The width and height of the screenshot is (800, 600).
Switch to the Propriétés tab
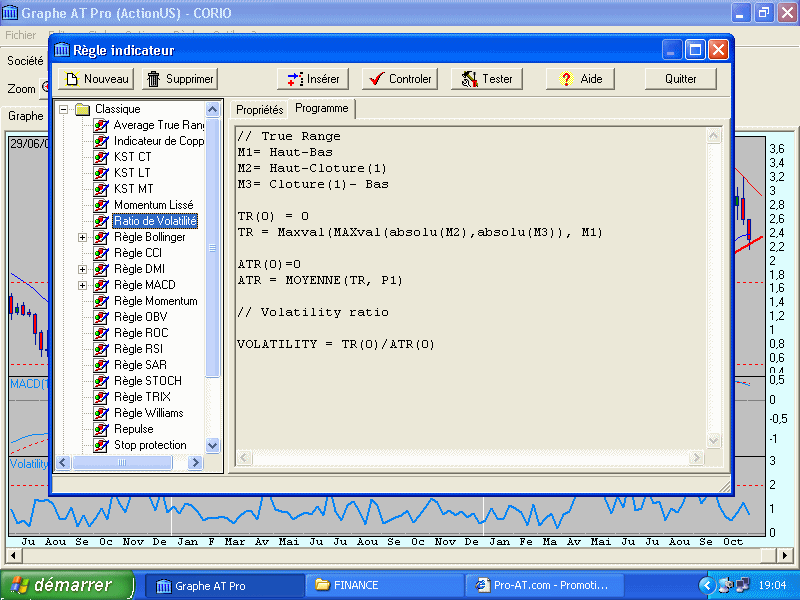pos(260,110)
